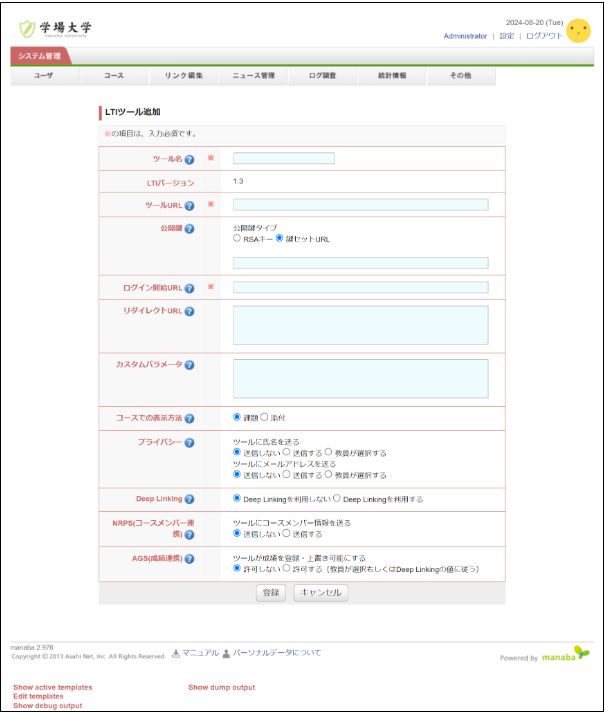Click the ログアウト link
The height and width of the screenshot is (713, 605).
click(544, 36)
